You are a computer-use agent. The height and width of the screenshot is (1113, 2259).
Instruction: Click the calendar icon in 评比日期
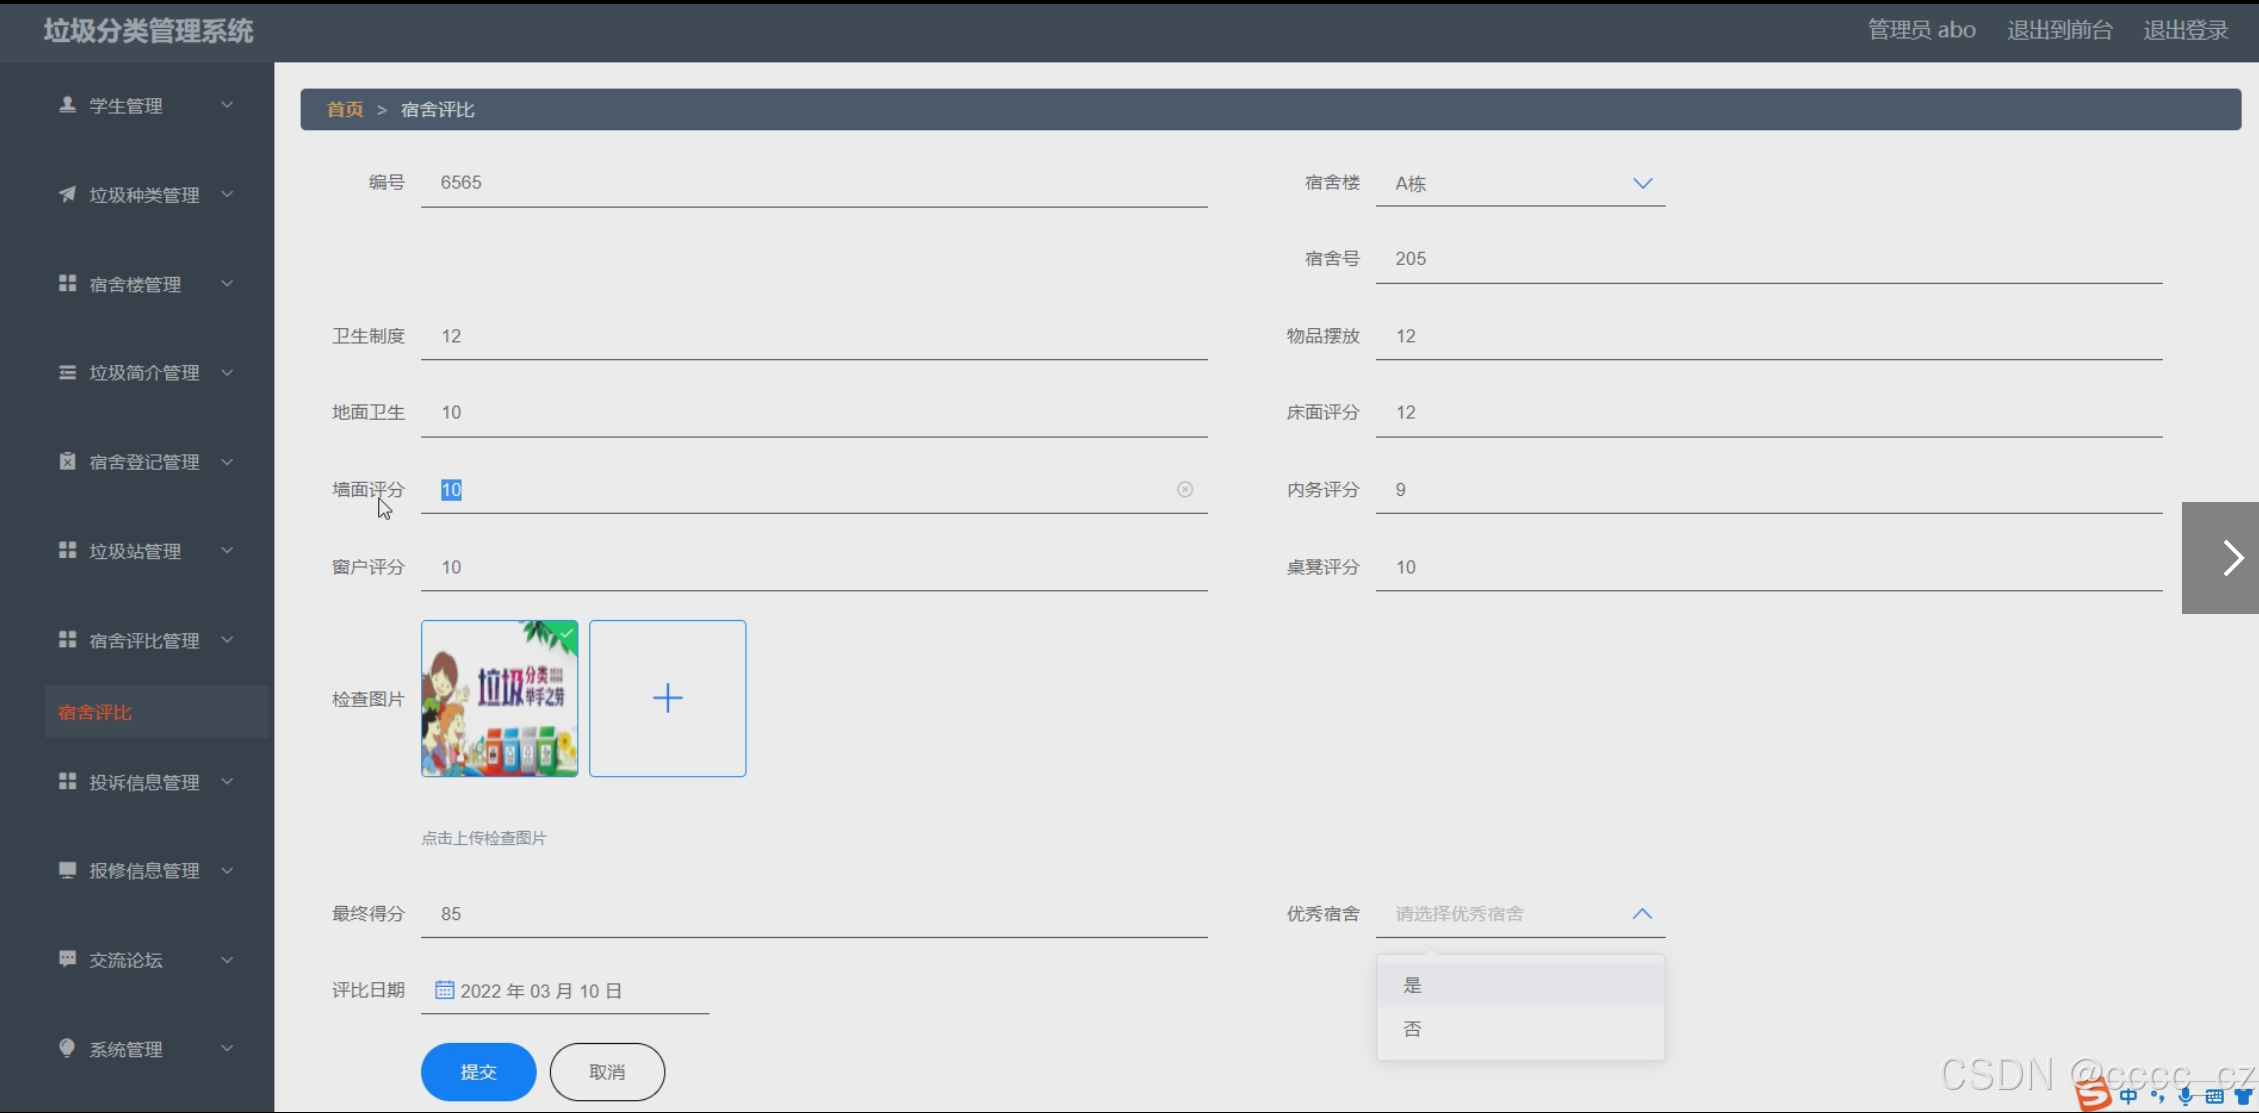click(444, 990)
